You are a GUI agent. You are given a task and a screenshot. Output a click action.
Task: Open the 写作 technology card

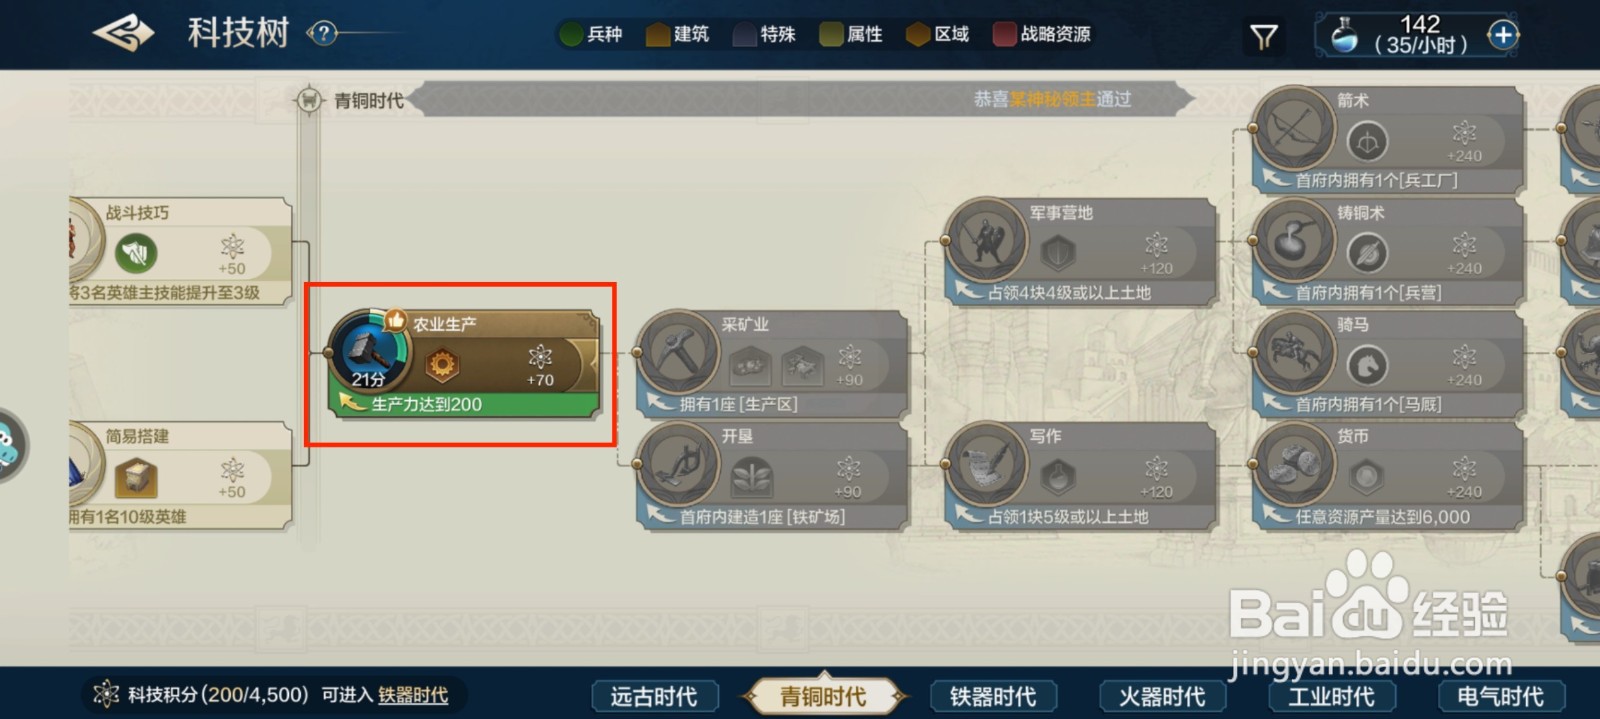click(x=1079, y=476)
